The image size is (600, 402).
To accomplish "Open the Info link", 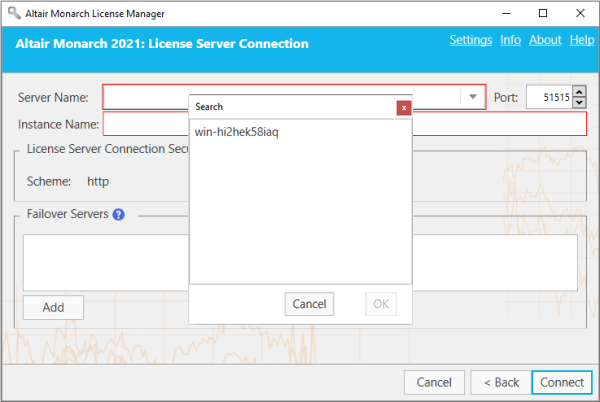I will 510,40.
